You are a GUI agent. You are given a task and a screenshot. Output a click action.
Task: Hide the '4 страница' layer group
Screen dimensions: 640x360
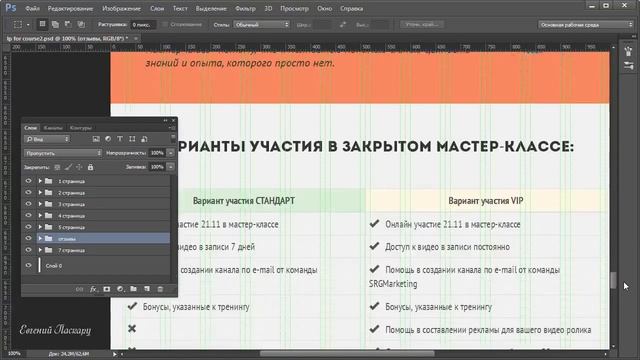[28, 215]
